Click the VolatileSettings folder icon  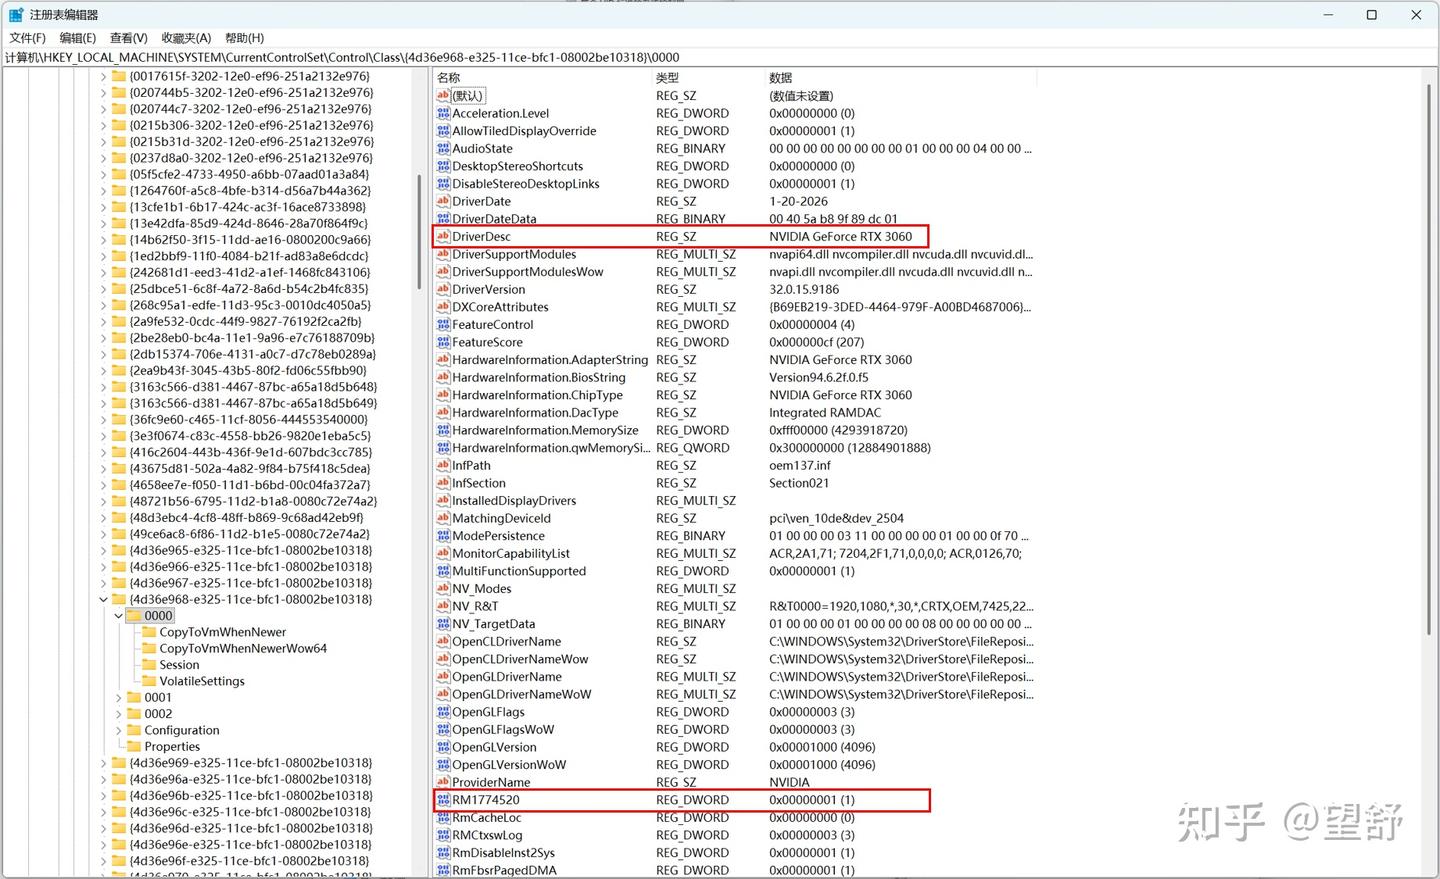150,681
